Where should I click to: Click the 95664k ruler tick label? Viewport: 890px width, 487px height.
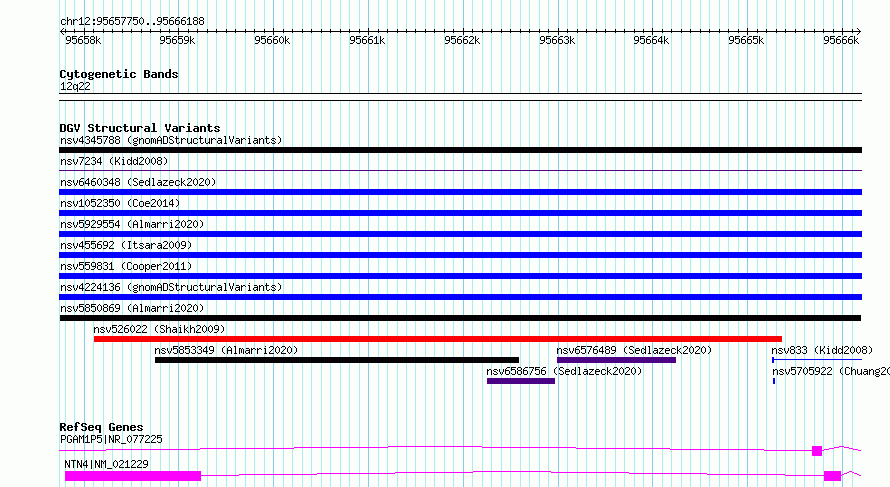tap(651, 40)
